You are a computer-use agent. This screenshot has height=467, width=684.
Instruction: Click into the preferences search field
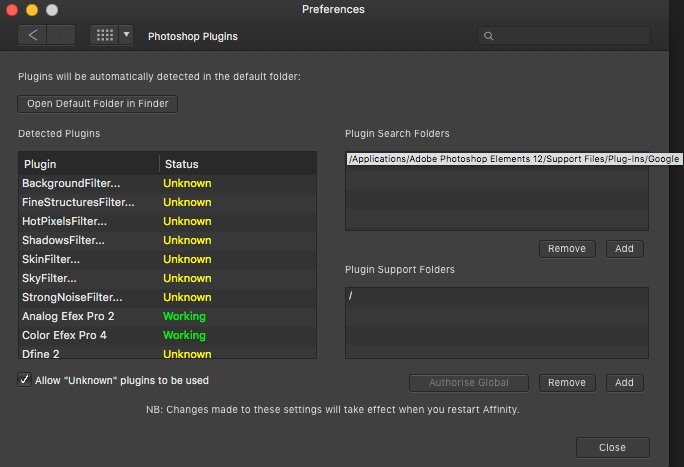coord(570,36)
